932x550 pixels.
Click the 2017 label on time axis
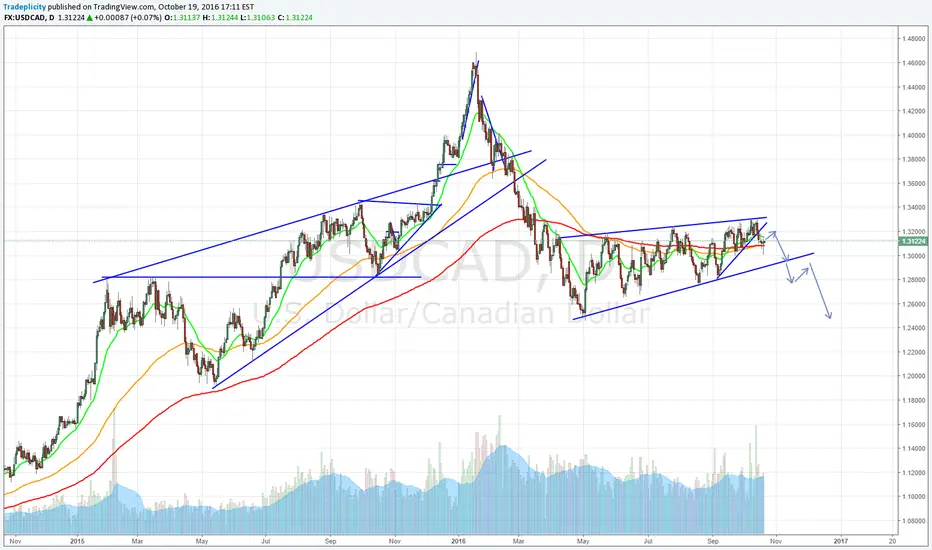tap(840, 541)
